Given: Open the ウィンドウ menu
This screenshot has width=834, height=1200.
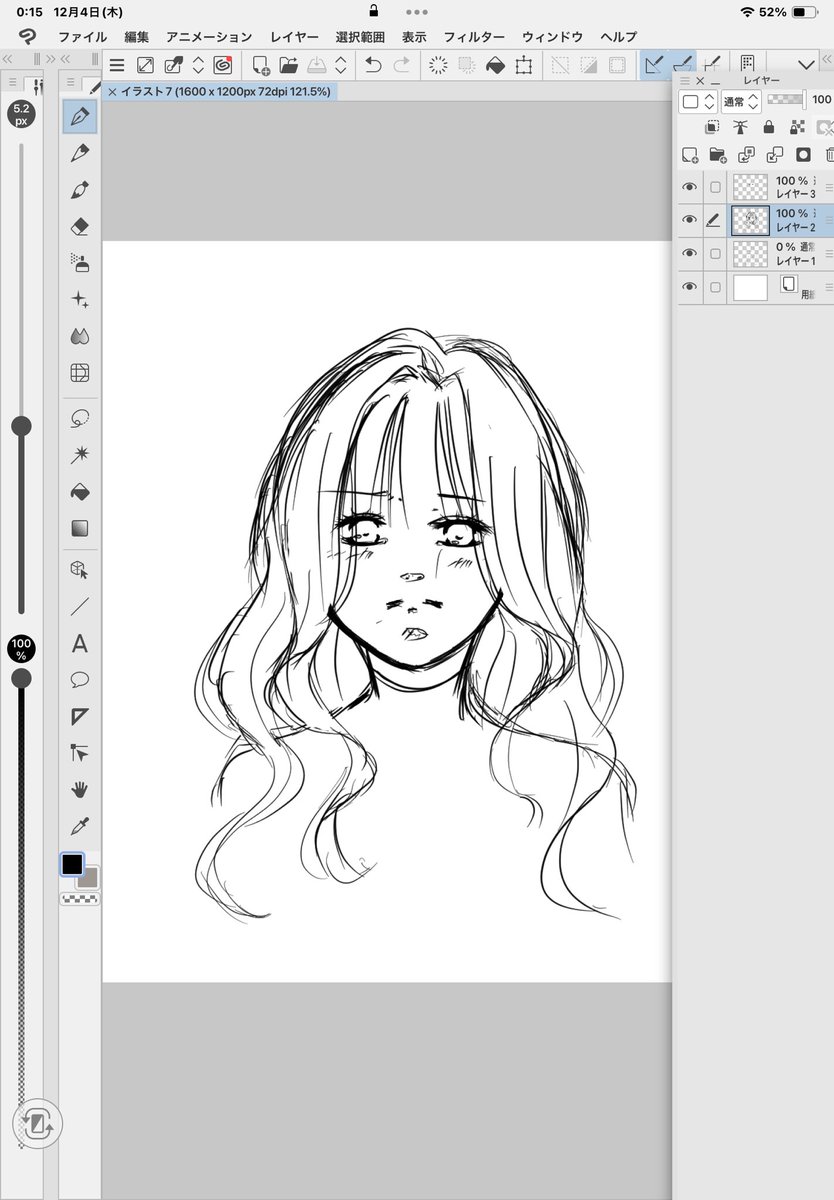Looking at the screenshot, I should coord(553,37).
